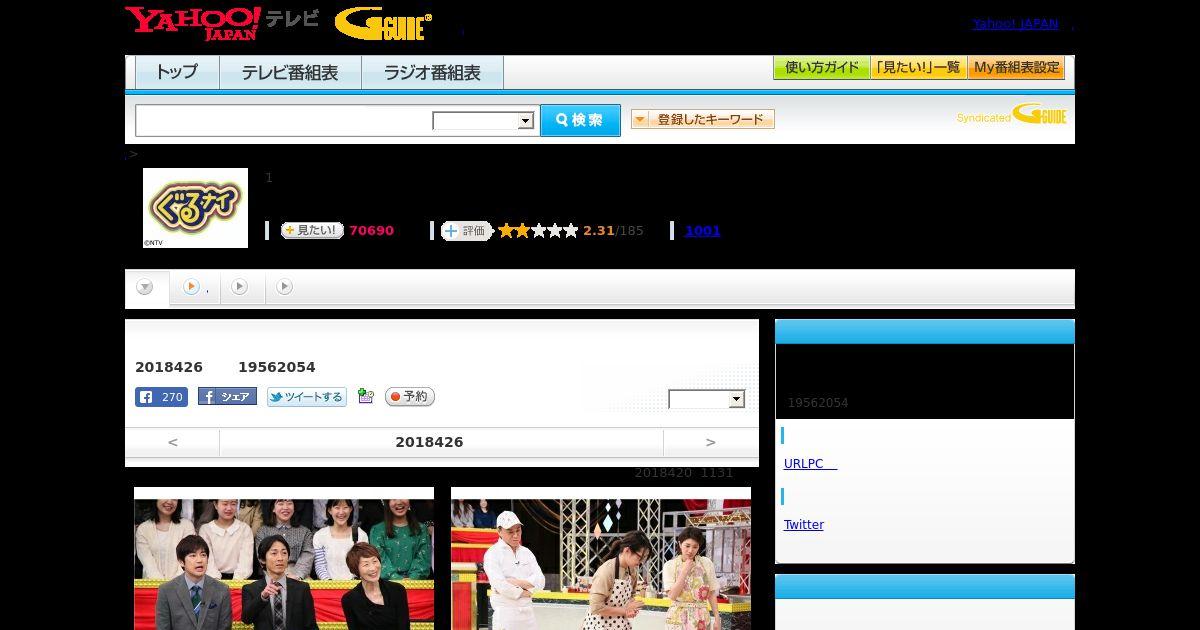1200x630 pixels.
Task: Click the 19562054 text in sidebar
Action: click(x=818, y=403)
